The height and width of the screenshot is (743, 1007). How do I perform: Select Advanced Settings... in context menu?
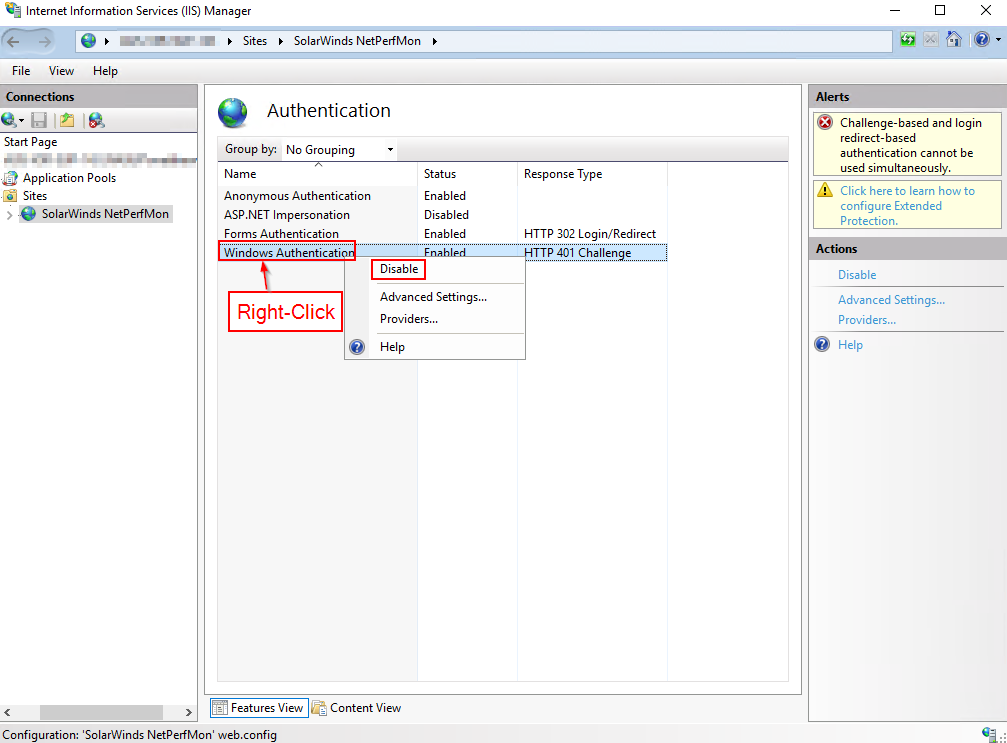coord(433,297)
